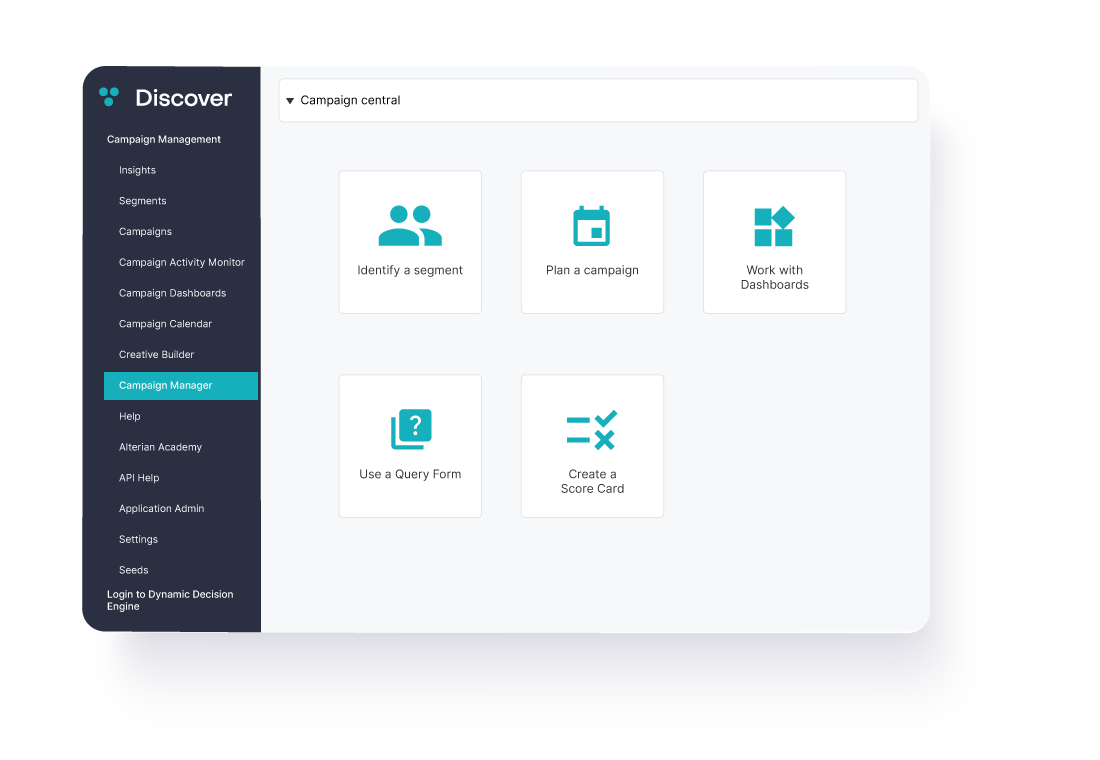Click the Discover logo icon
This screenshot has height=760, width=1100.
coord(109,97)
